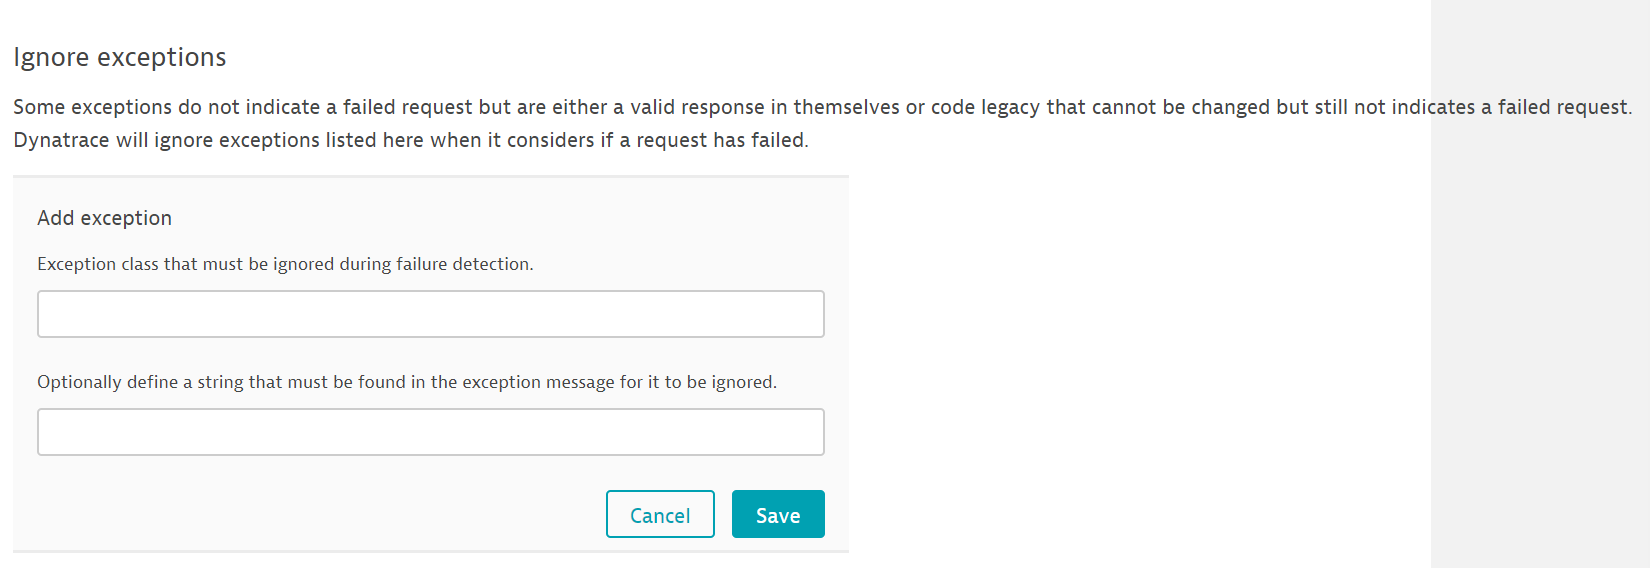Click the Cancel button
The width and height of the screenshot is (1650, 568).
click(x=660, y=514)
